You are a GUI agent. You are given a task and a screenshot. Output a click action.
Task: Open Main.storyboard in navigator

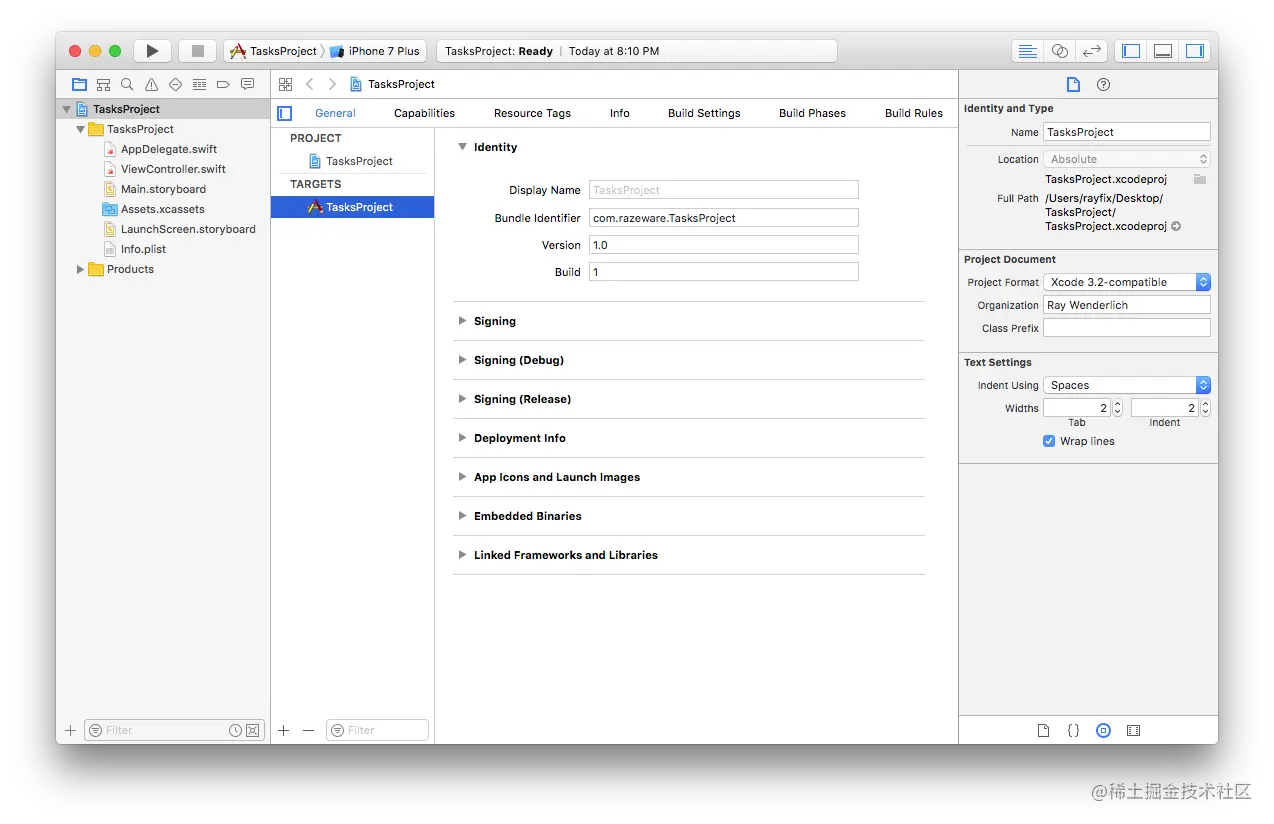click(163, 189)
